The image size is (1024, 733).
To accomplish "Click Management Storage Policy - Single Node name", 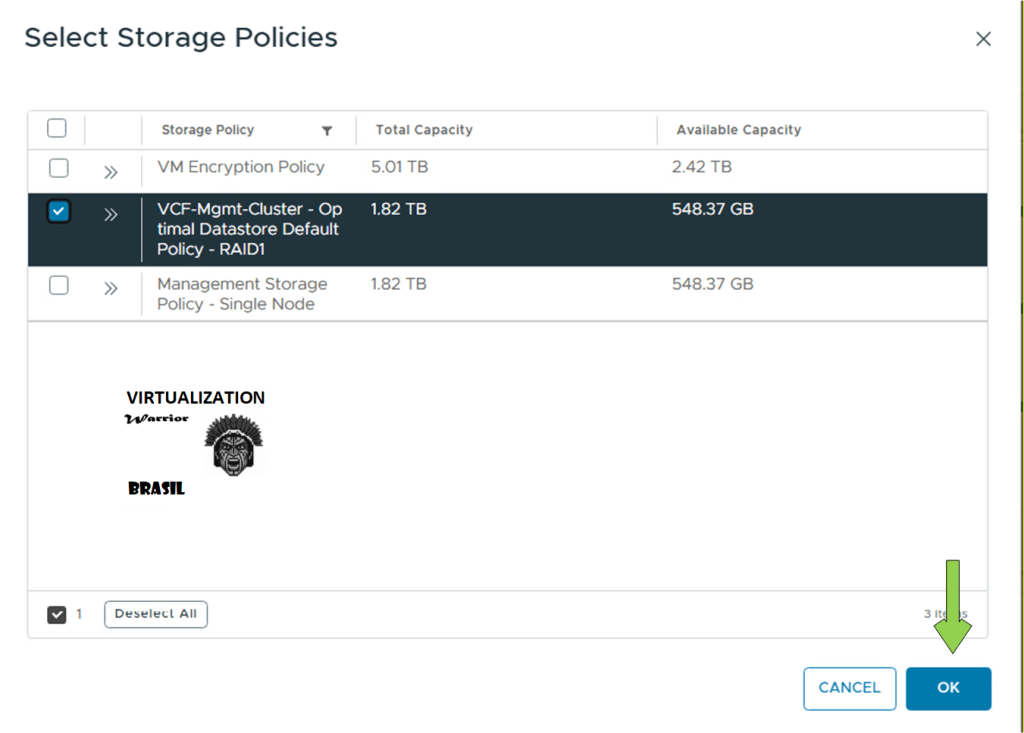I will [242, 294].
